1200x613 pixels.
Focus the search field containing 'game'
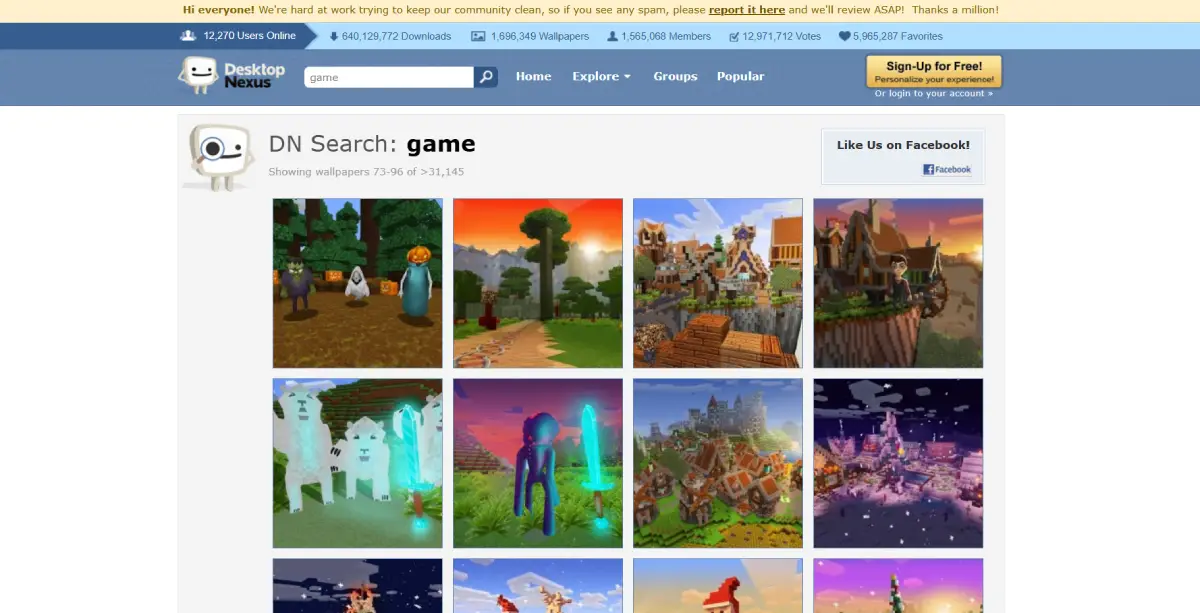pyautogui.click(x=389, y=77)
